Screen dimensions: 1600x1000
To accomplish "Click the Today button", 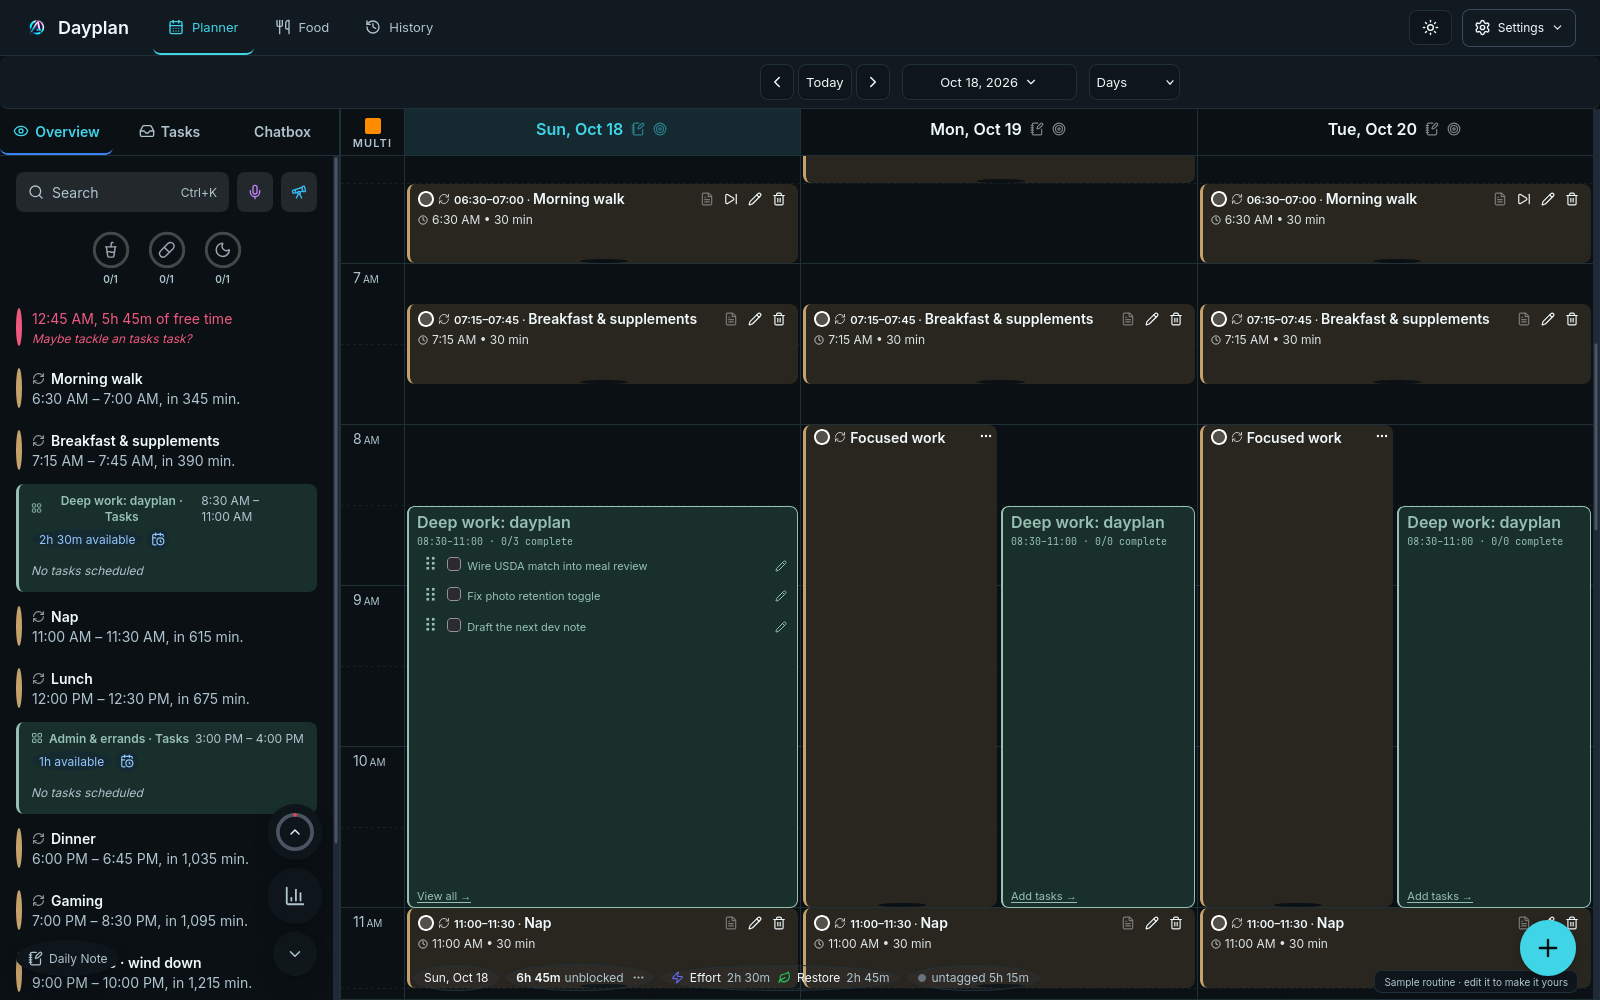I will tap(825, 82).
